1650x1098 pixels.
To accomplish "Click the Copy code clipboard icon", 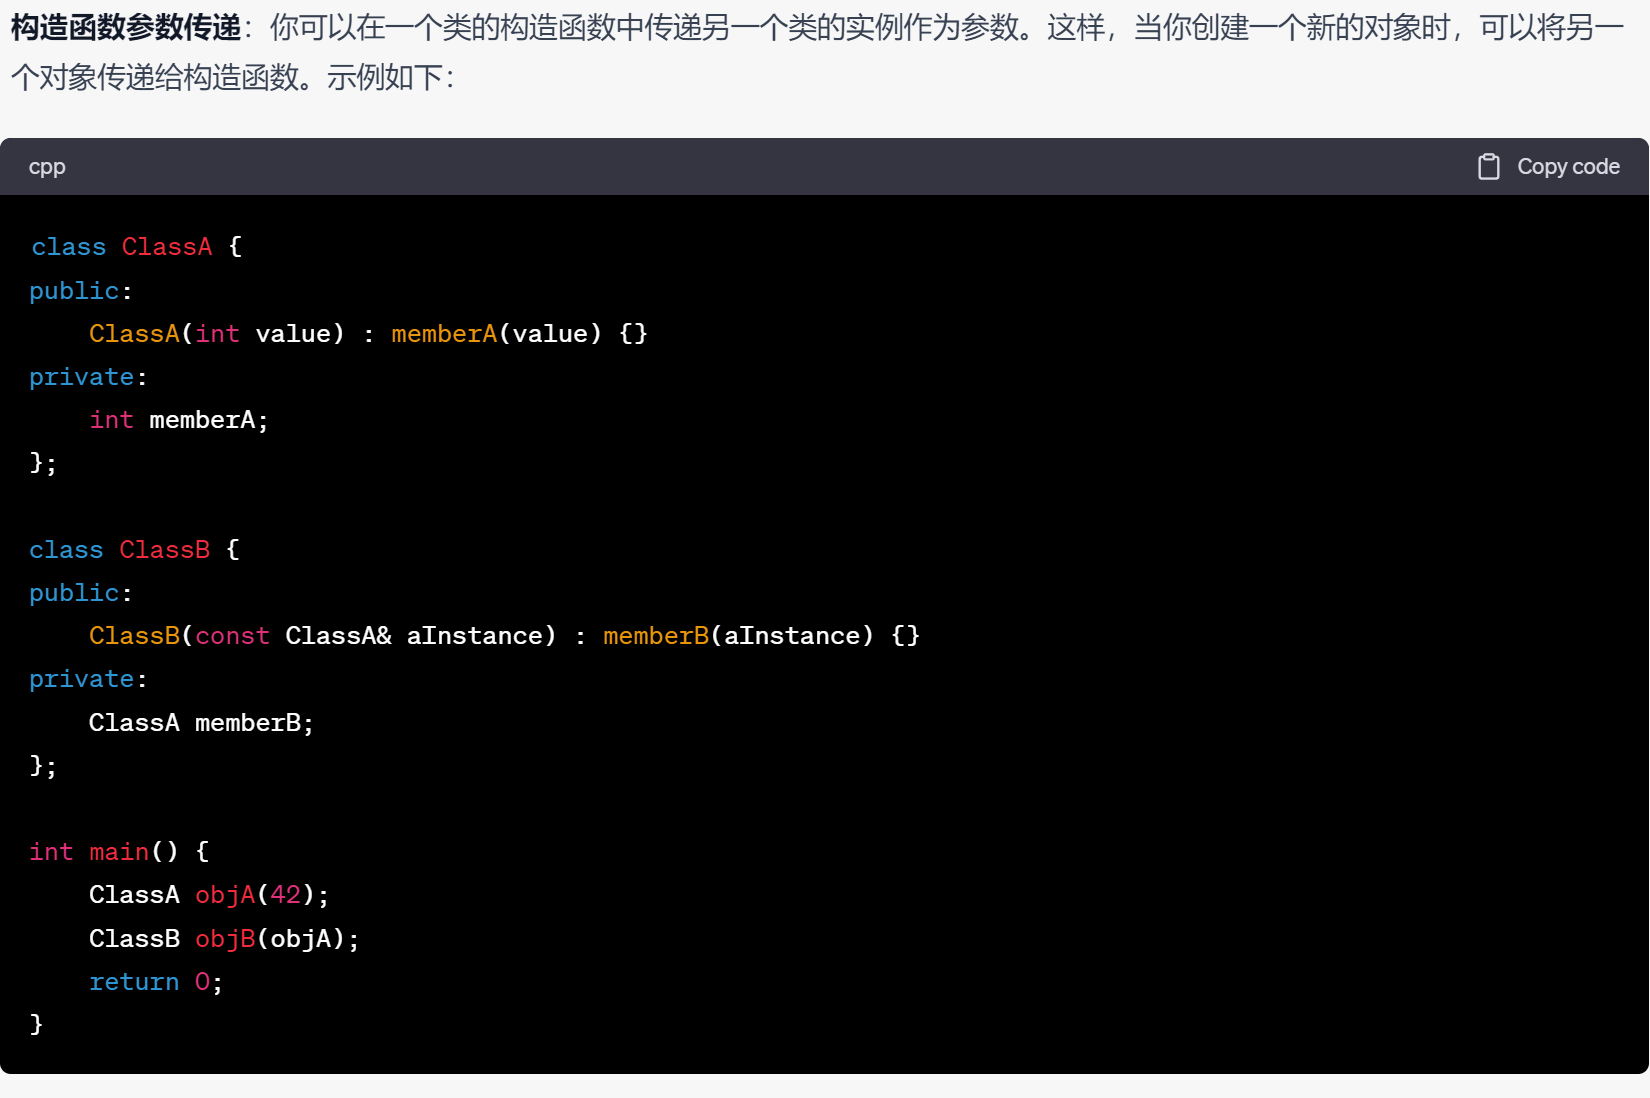I will coord(1488,166).
